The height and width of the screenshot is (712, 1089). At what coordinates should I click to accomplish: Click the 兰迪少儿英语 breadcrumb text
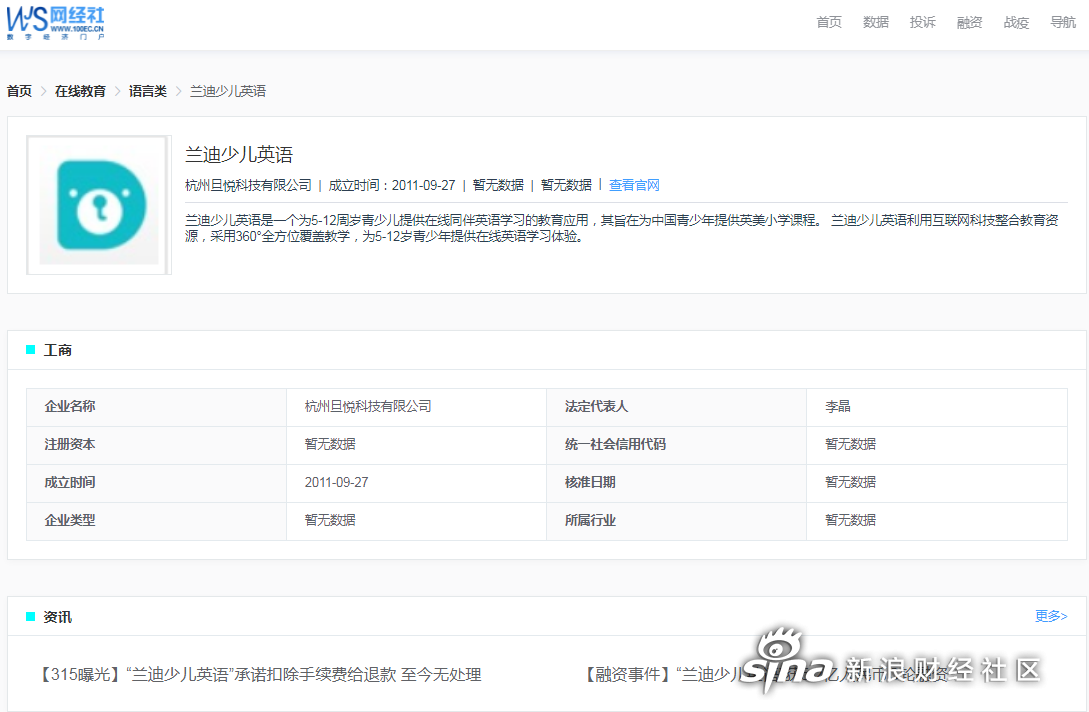pos(228,91)
